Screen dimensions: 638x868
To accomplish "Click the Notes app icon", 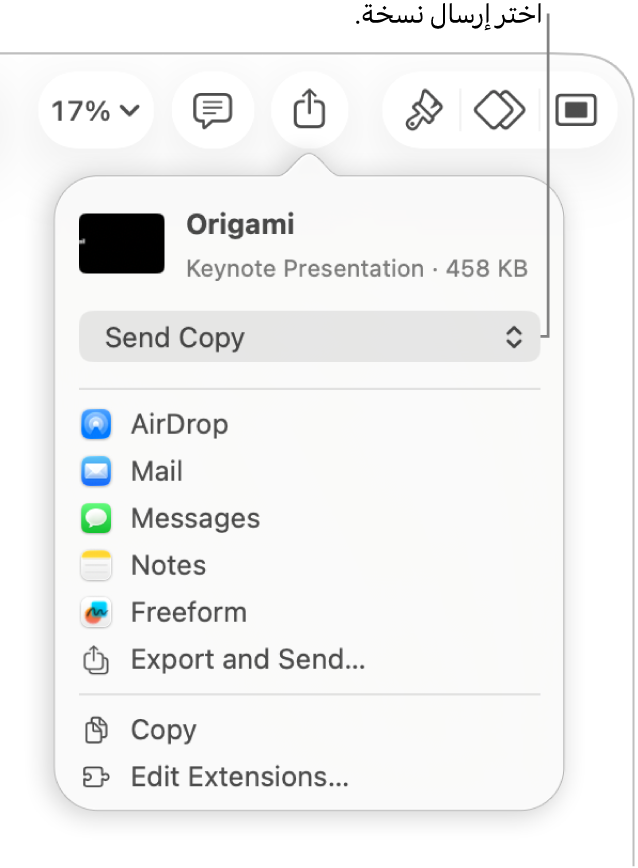I will tap(97, 565).
